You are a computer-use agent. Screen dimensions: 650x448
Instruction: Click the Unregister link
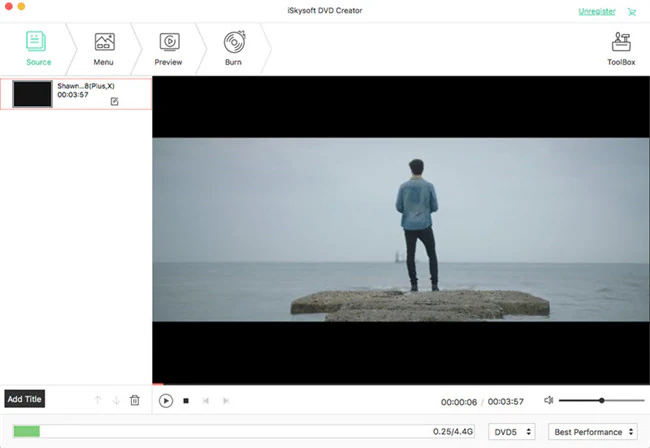tap(597, 12)
